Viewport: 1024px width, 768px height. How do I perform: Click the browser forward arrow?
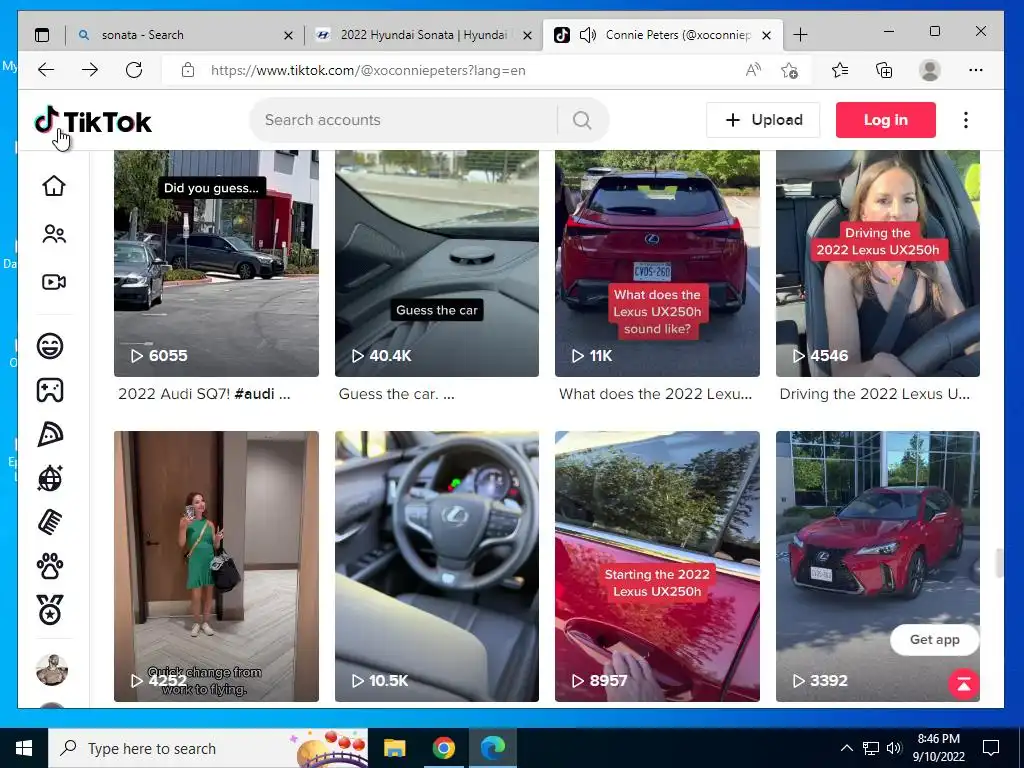90,70
